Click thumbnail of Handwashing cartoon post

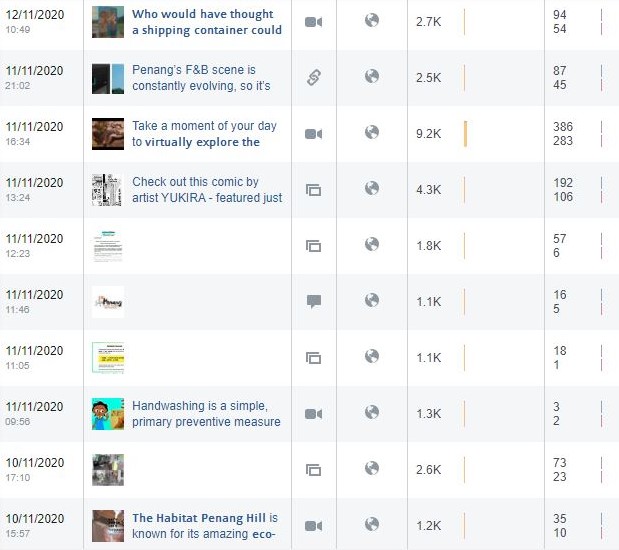click(108, 414)
